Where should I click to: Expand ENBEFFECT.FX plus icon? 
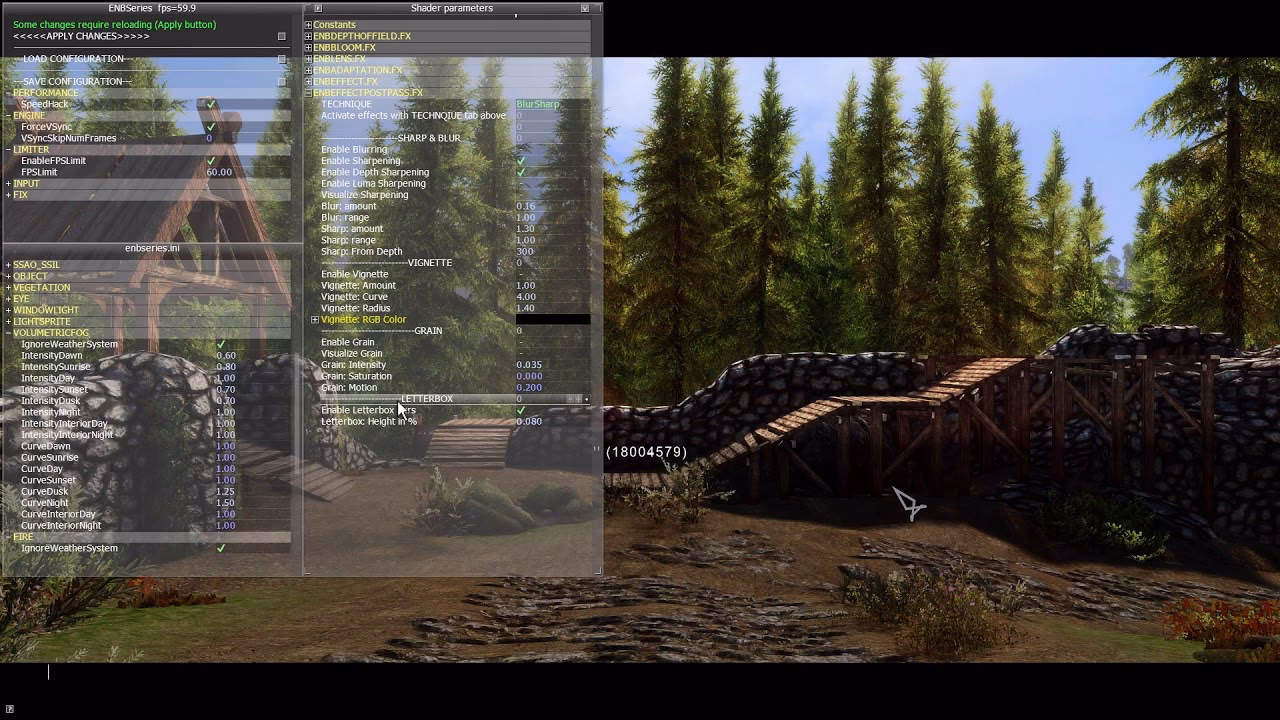309,82
